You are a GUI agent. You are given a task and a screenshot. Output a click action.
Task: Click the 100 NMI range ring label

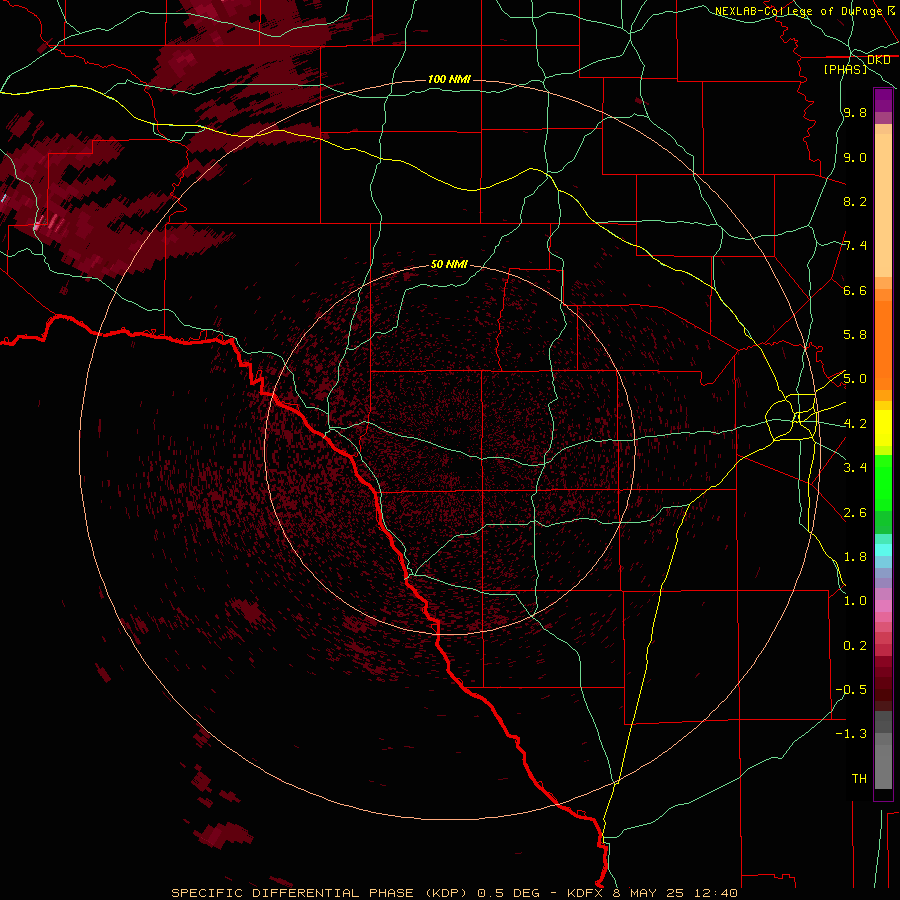(449, 79)
